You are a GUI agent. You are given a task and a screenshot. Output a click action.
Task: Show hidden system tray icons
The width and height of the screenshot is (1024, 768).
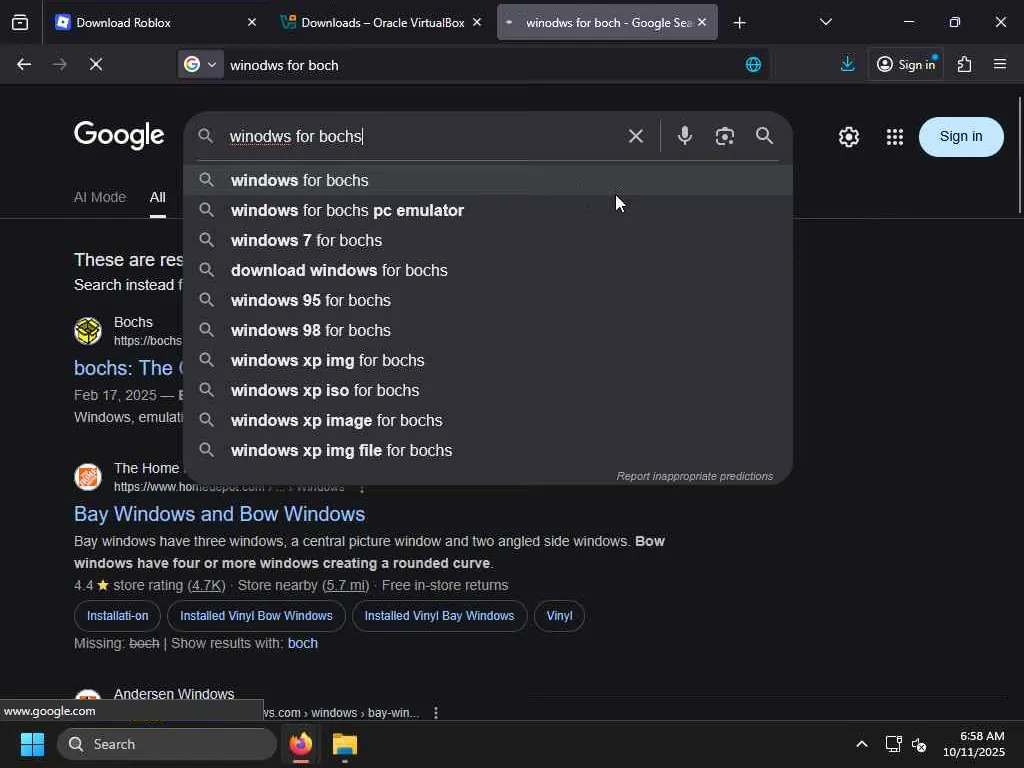click(861, 744)
